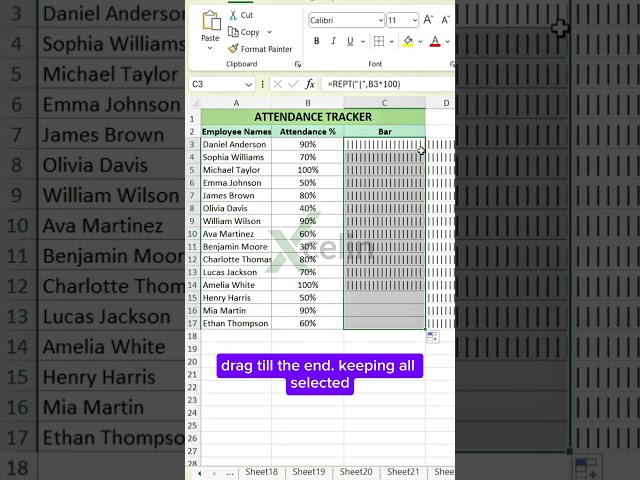Click Olivia Davis 40% attendance cell
640x480 pixels.
(308, 208)
